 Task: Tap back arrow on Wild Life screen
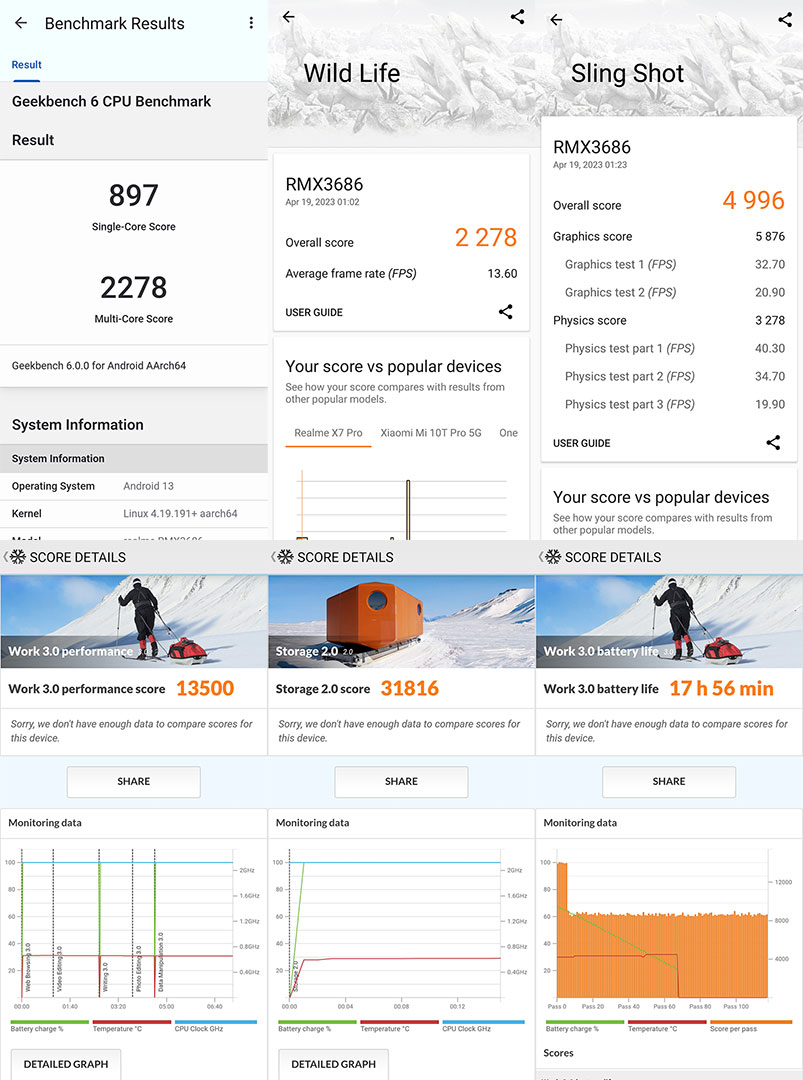coord(289,17)
